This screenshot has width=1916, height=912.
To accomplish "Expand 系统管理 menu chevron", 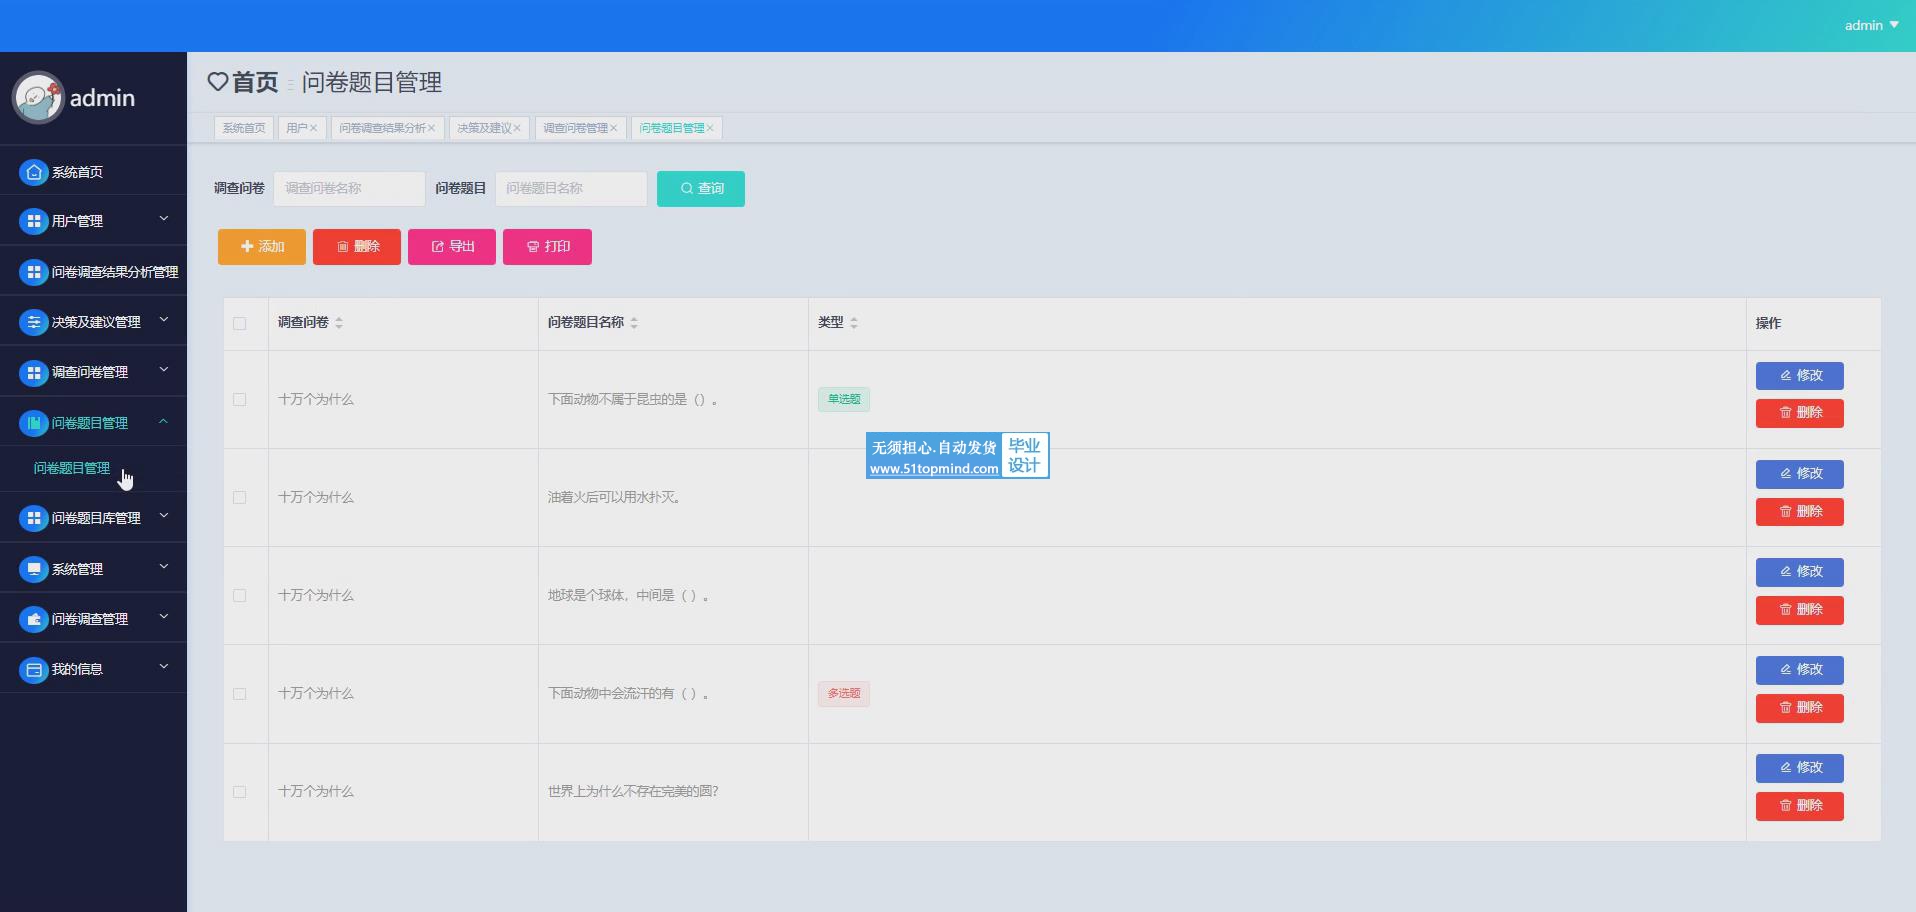I will [164, 567].
